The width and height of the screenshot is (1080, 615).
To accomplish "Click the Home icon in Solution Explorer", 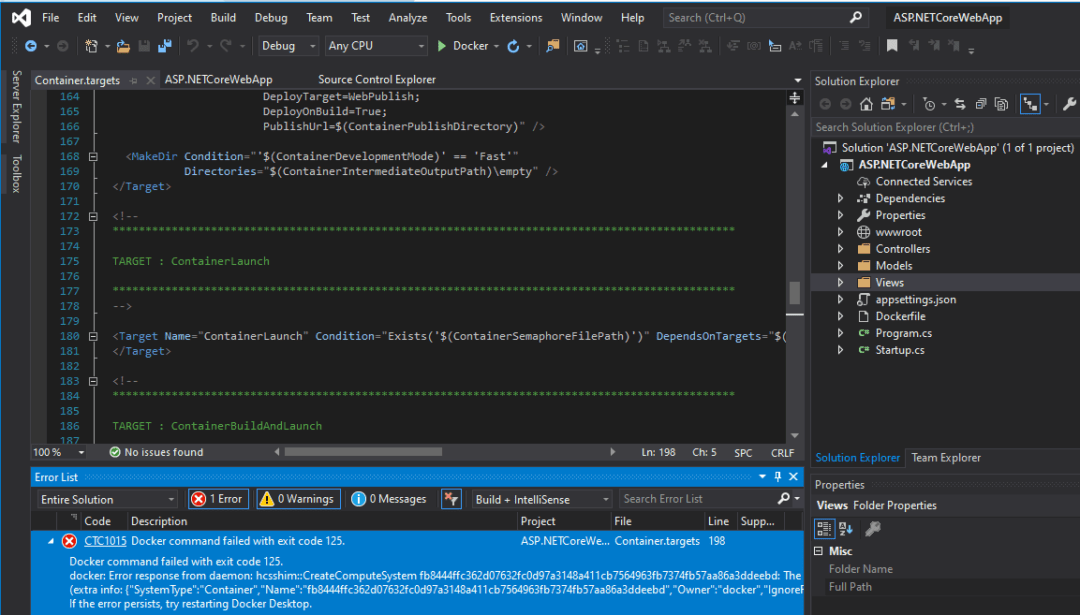I will [866, 104].
